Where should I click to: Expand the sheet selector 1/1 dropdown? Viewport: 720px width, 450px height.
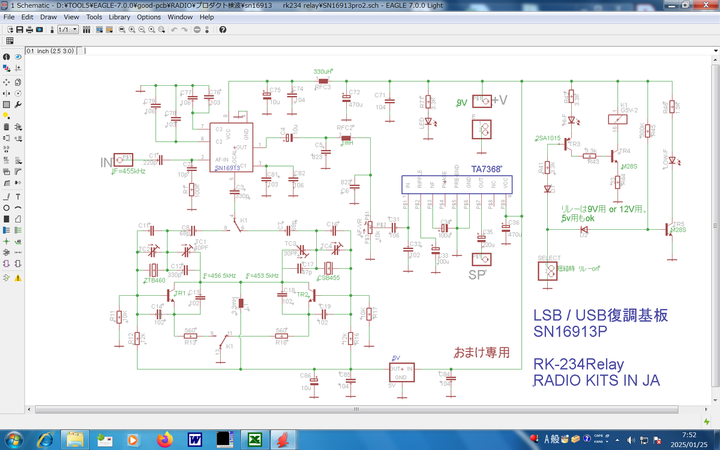tap(73, 30)
